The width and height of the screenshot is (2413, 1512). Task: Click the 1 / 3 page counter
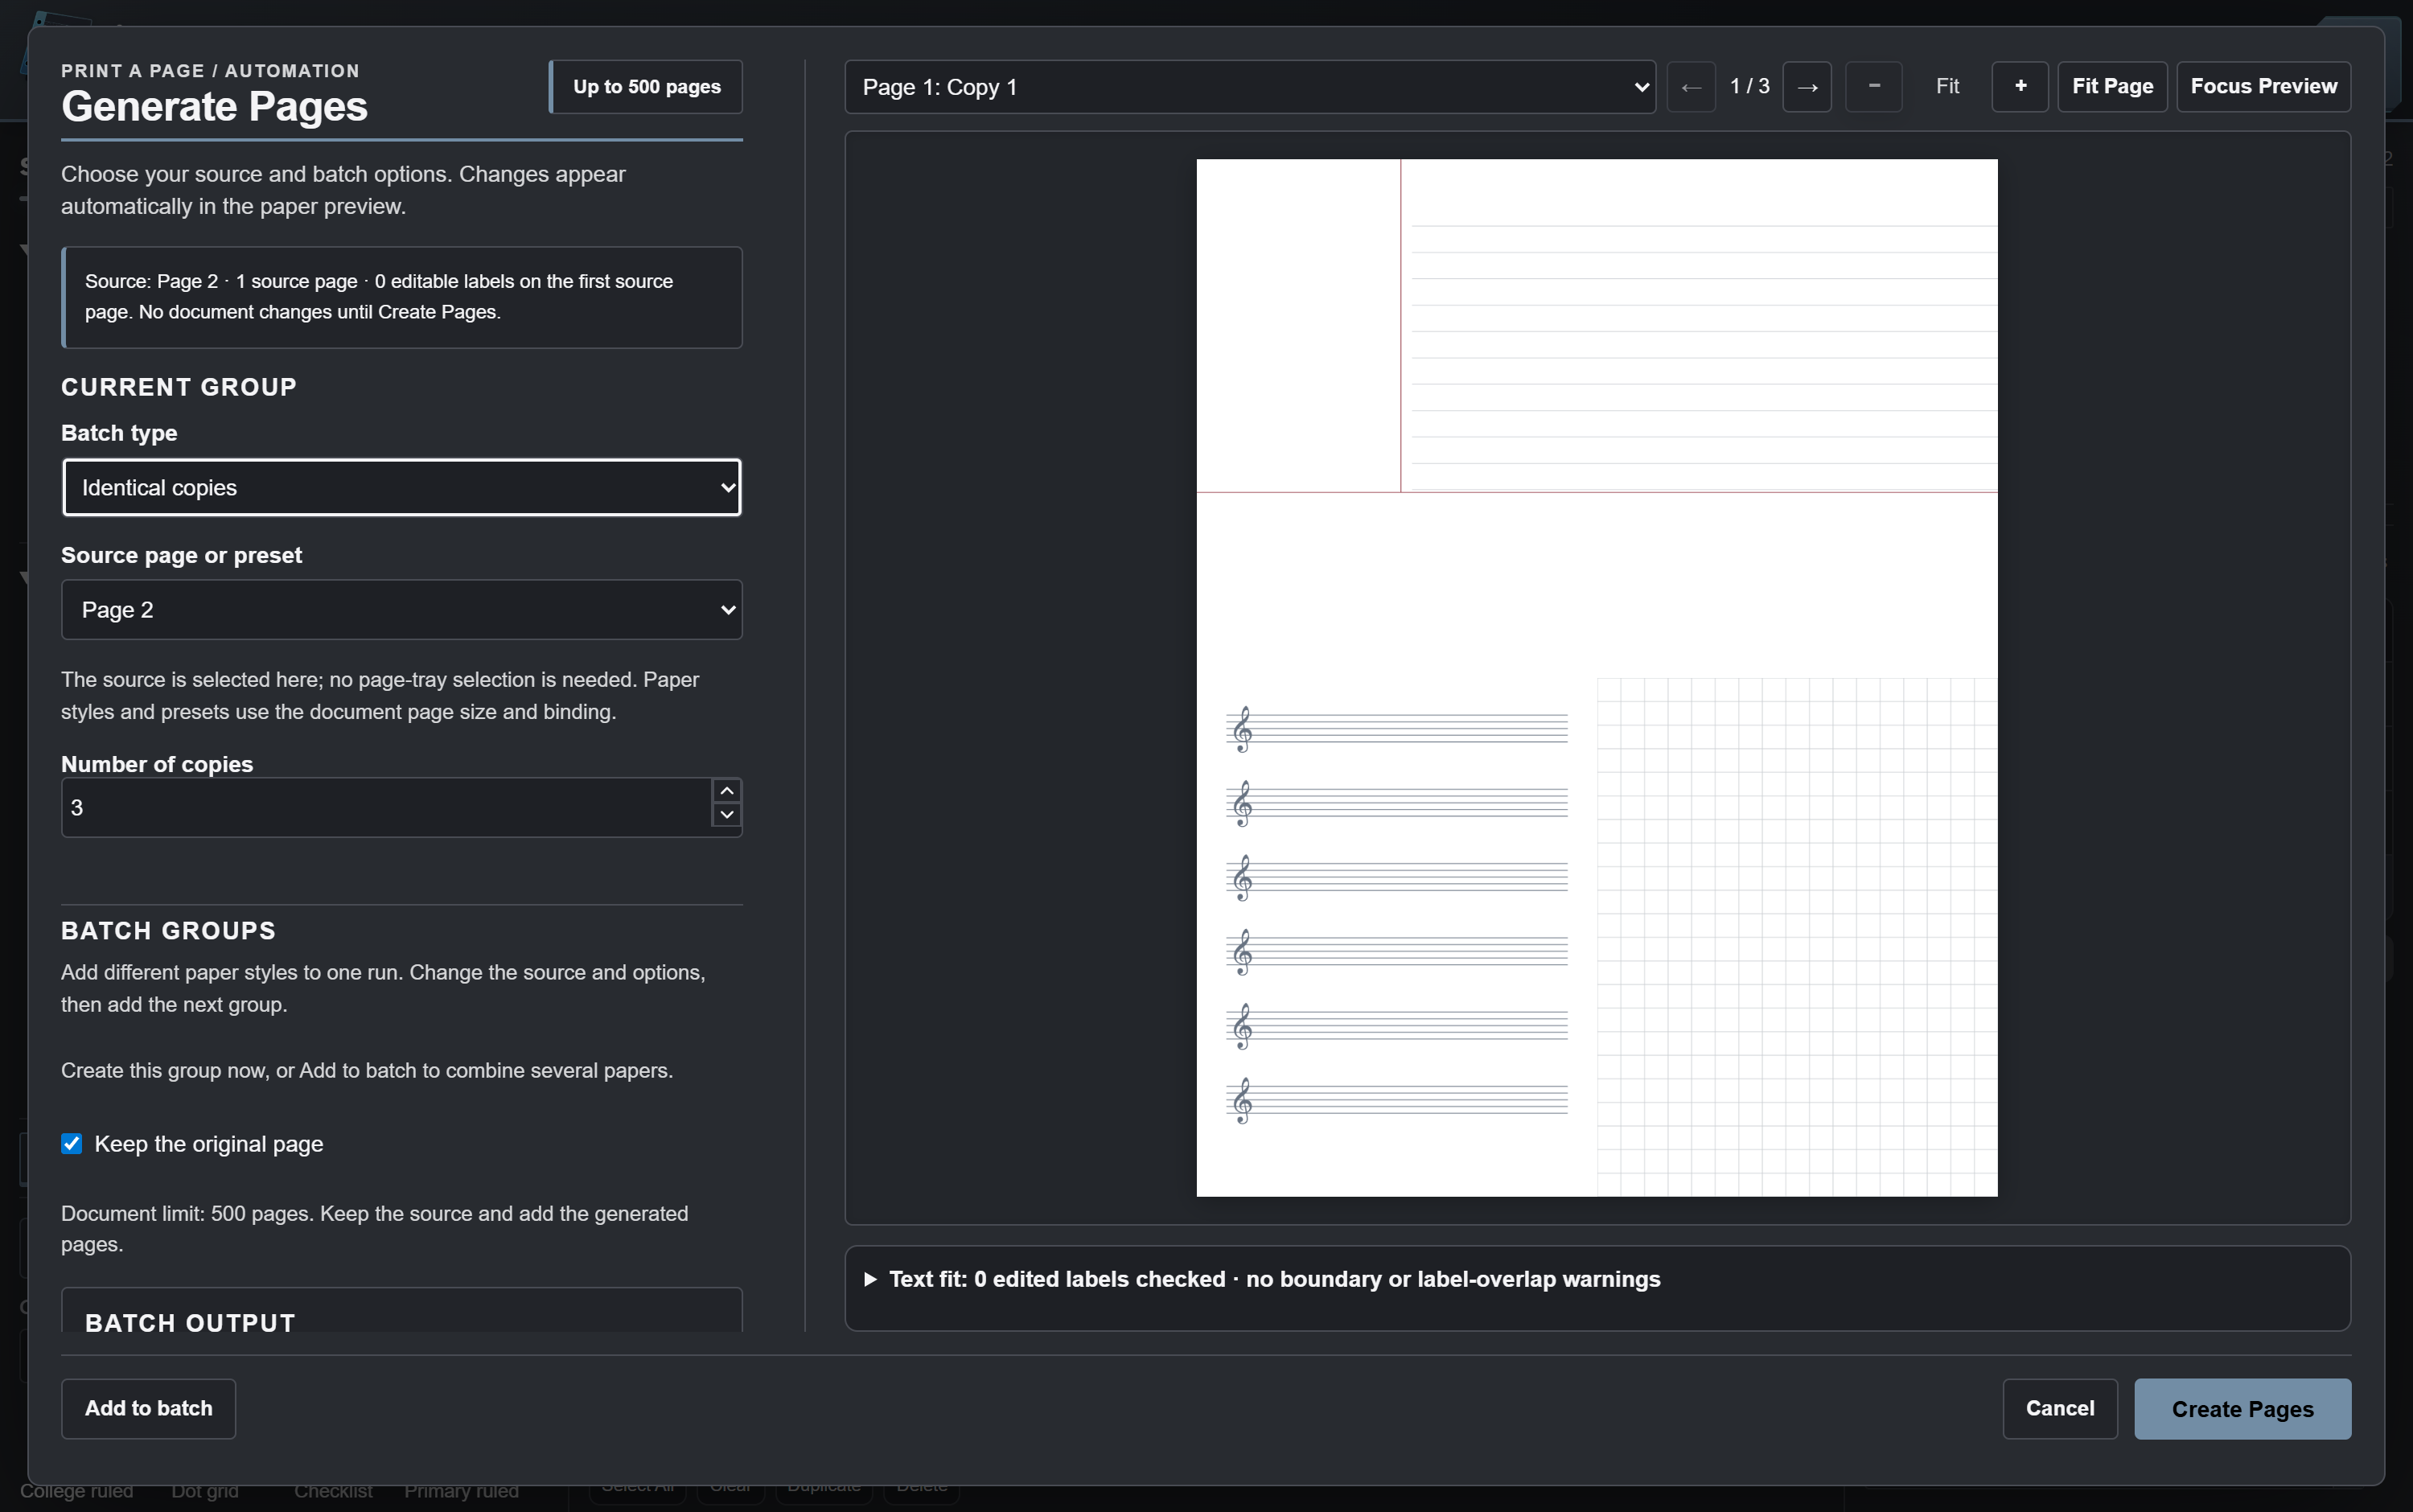[1750, 87]
